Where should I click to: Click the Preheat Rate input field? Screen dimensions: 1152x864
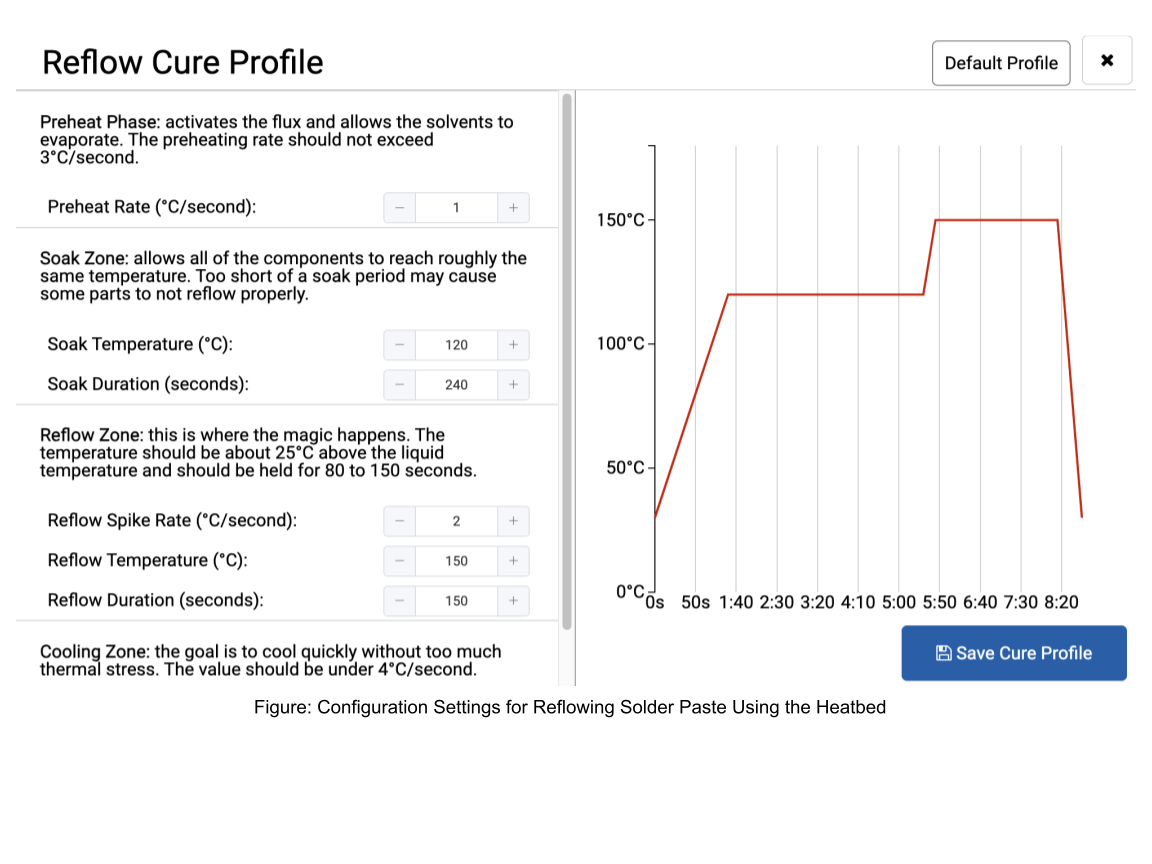click(456, 208)
